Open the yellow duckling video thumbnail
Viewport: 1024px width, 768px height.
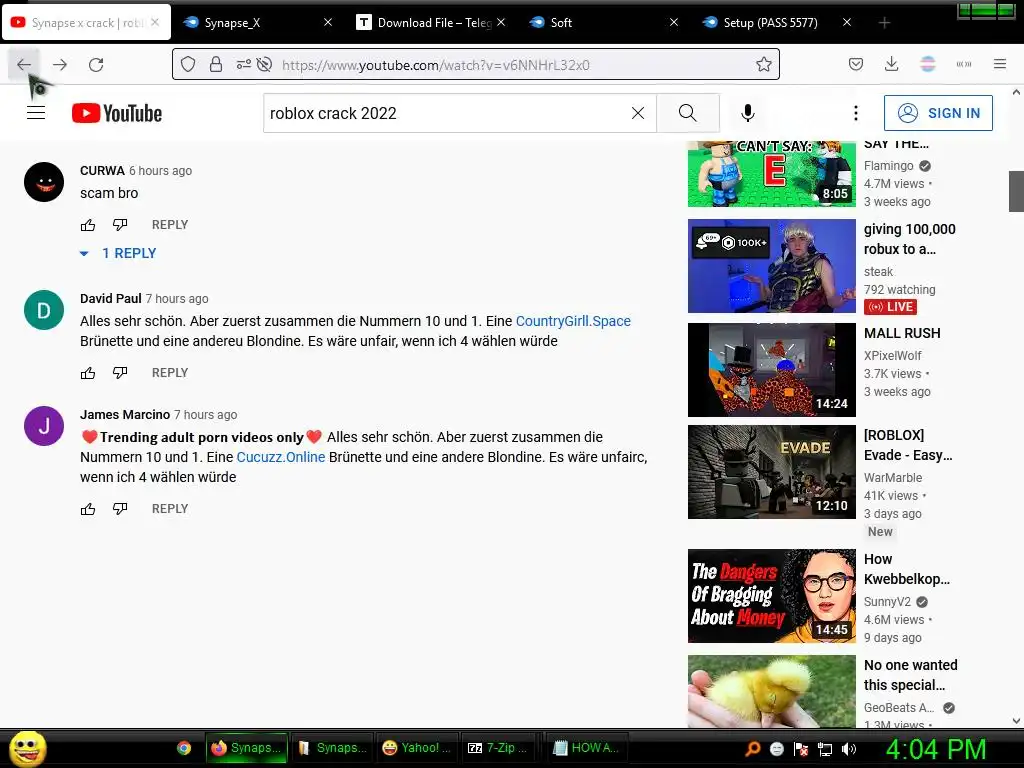[772, 692]
